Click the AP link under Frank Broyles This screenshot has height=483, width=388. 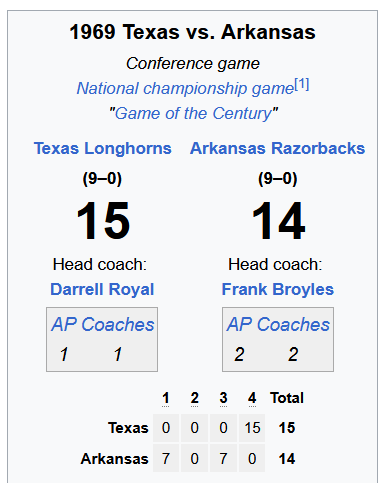239,324
